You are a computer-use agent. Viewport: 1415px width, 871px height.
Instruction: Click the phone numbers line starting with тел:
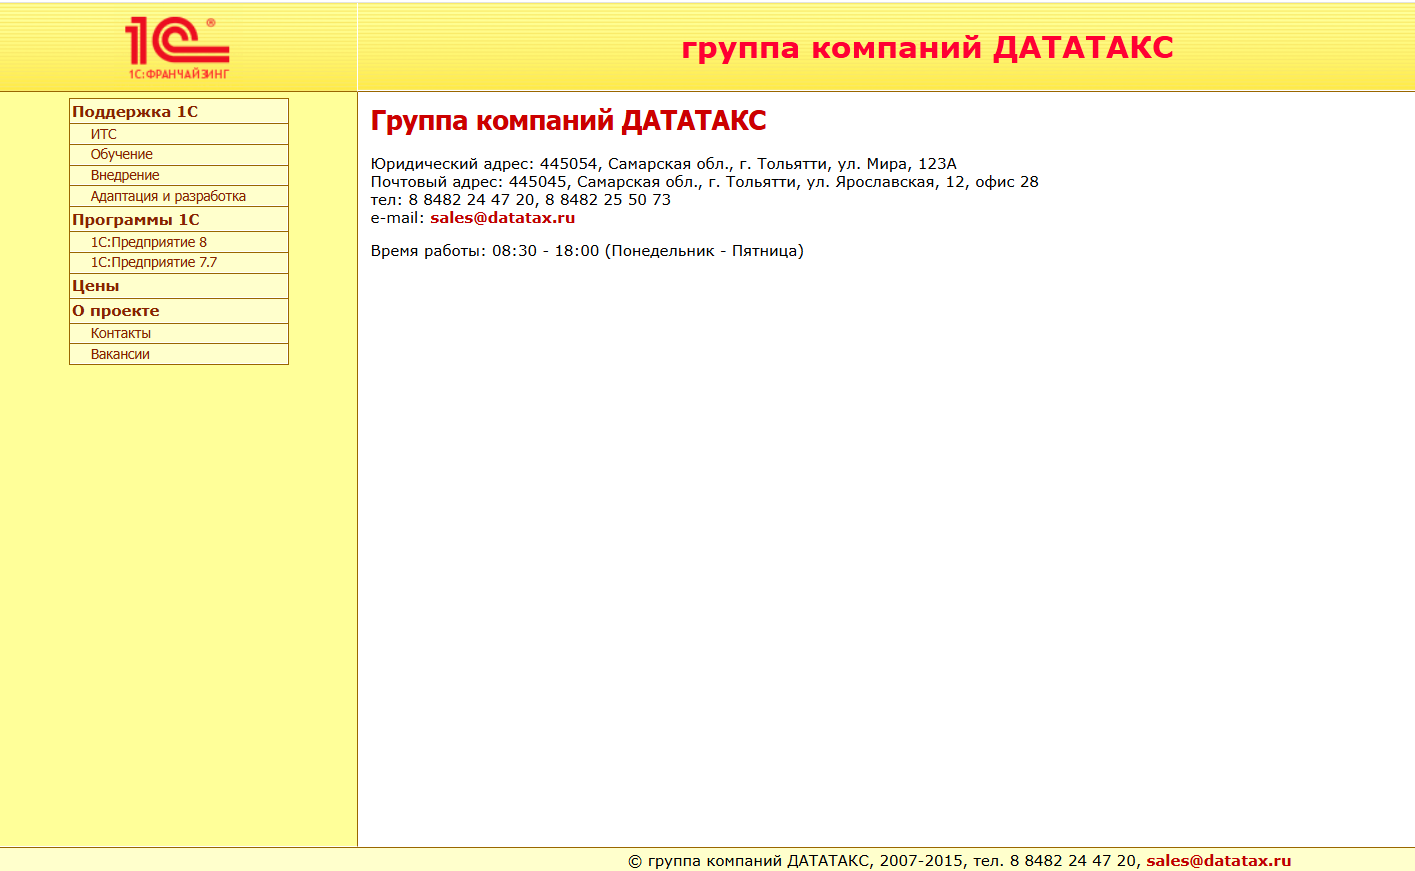(x=521, y=200)
